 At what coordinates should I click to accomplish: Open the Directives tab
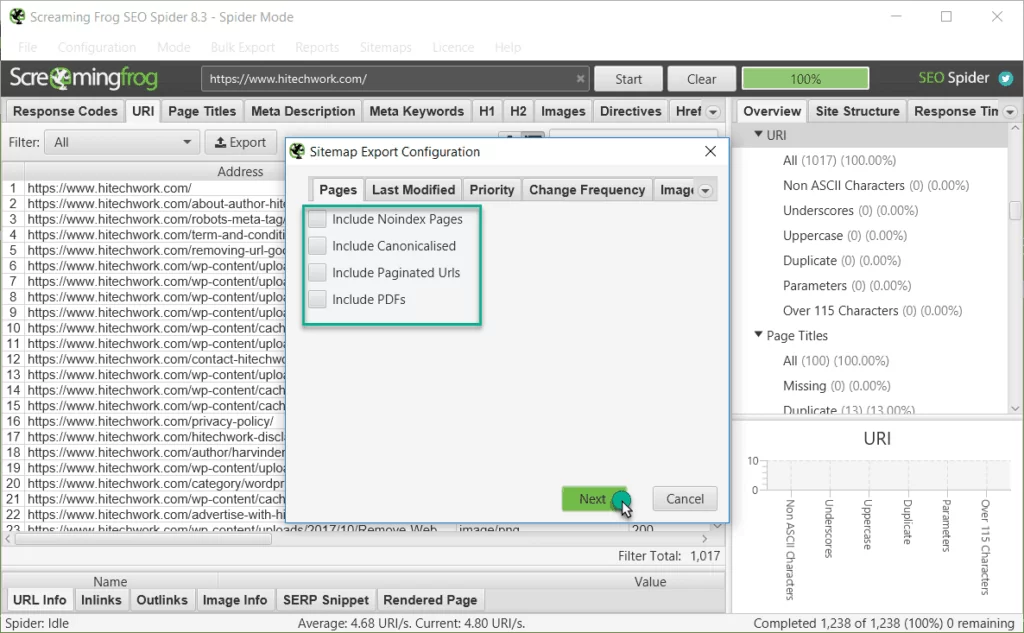[x=631, y=111]
